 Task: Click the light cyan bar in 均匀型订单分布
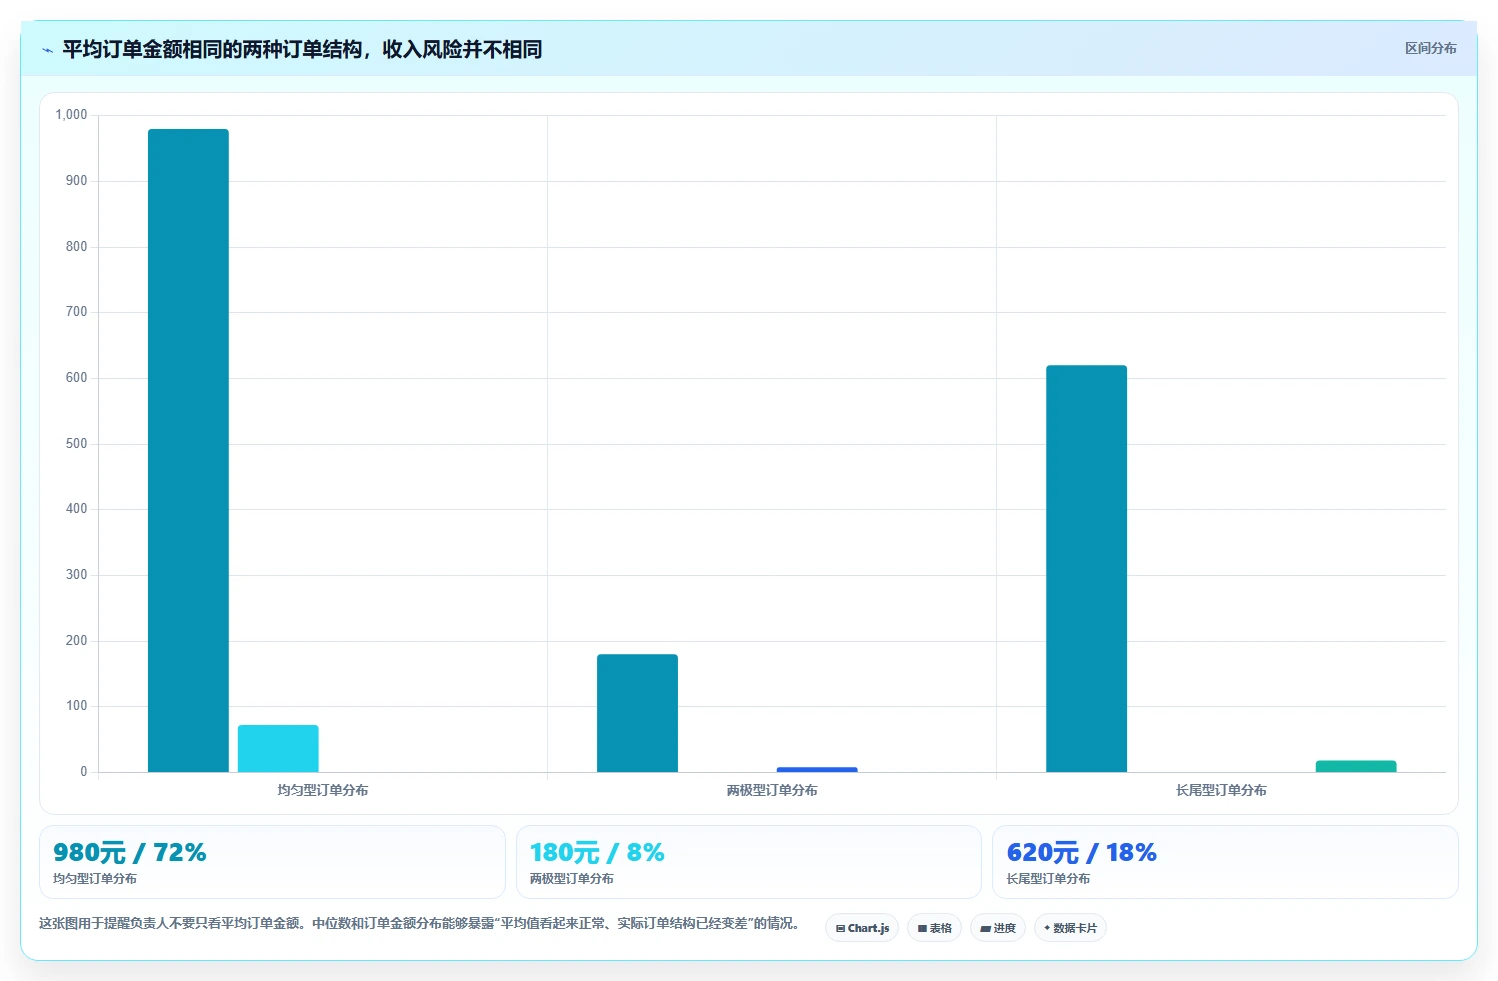[x=278, y=748]
